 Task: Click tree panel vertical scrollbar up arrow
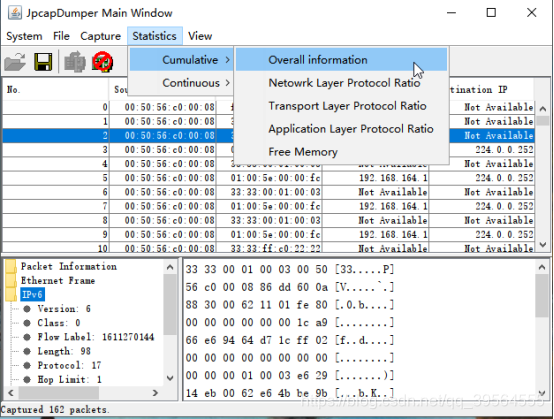pyautogui.click(x=170, y=267)
